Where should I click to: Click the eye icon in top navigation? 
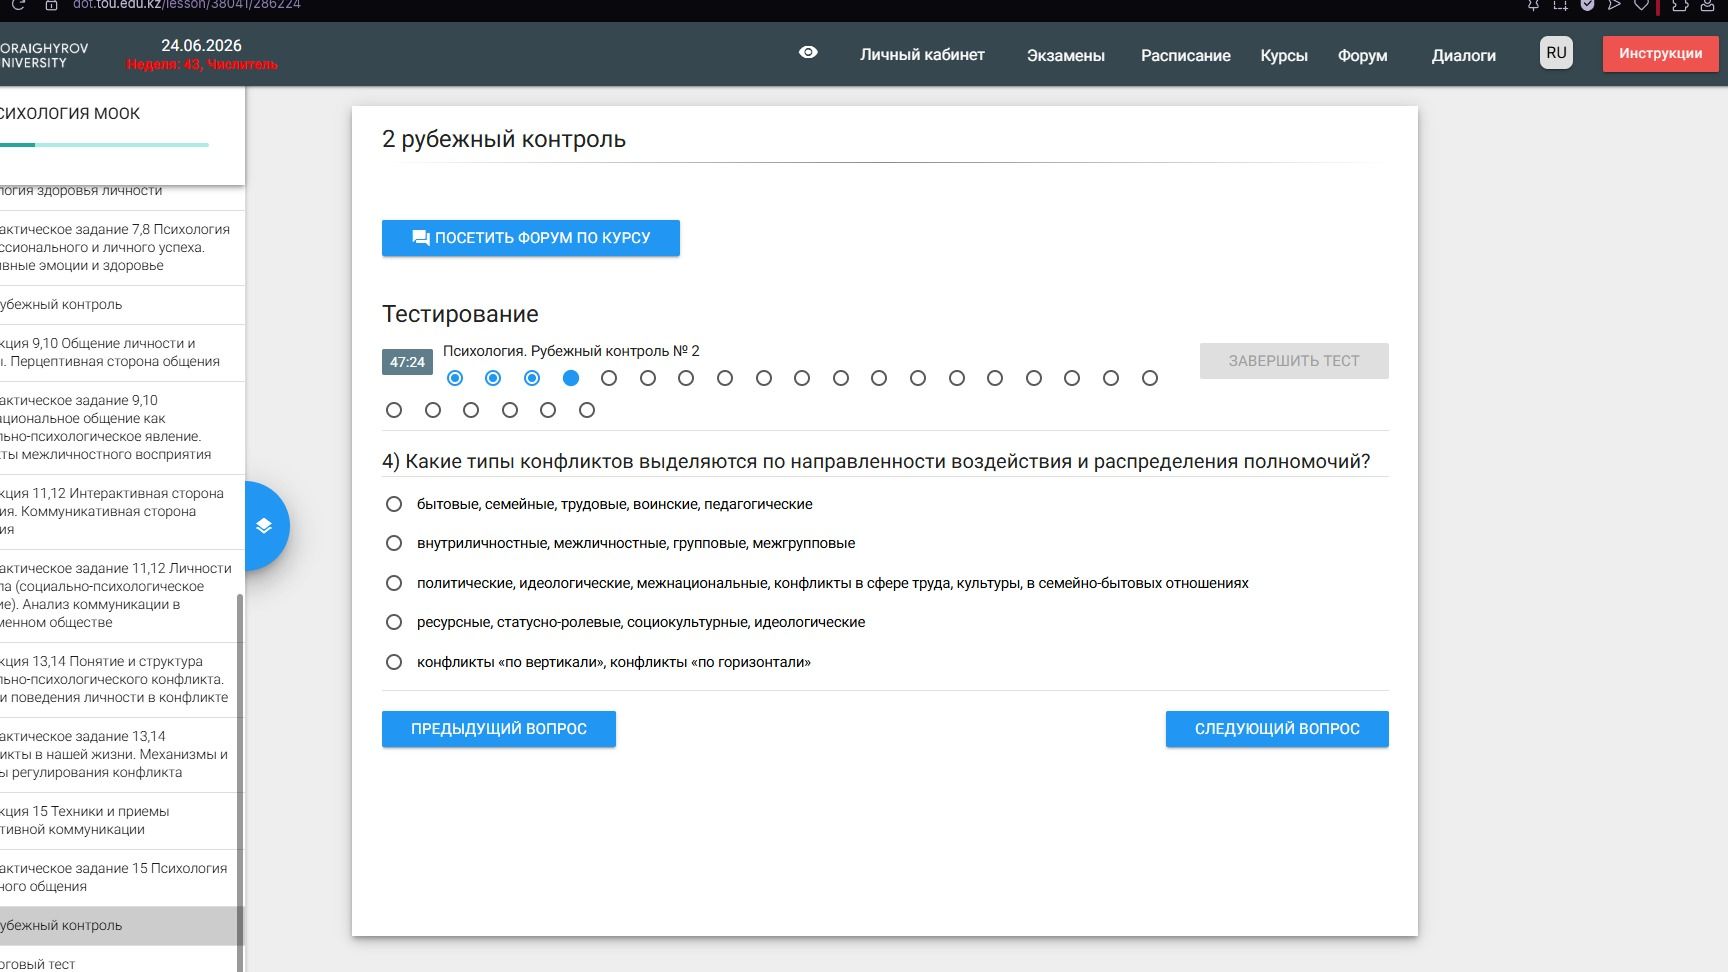(808, 53)
